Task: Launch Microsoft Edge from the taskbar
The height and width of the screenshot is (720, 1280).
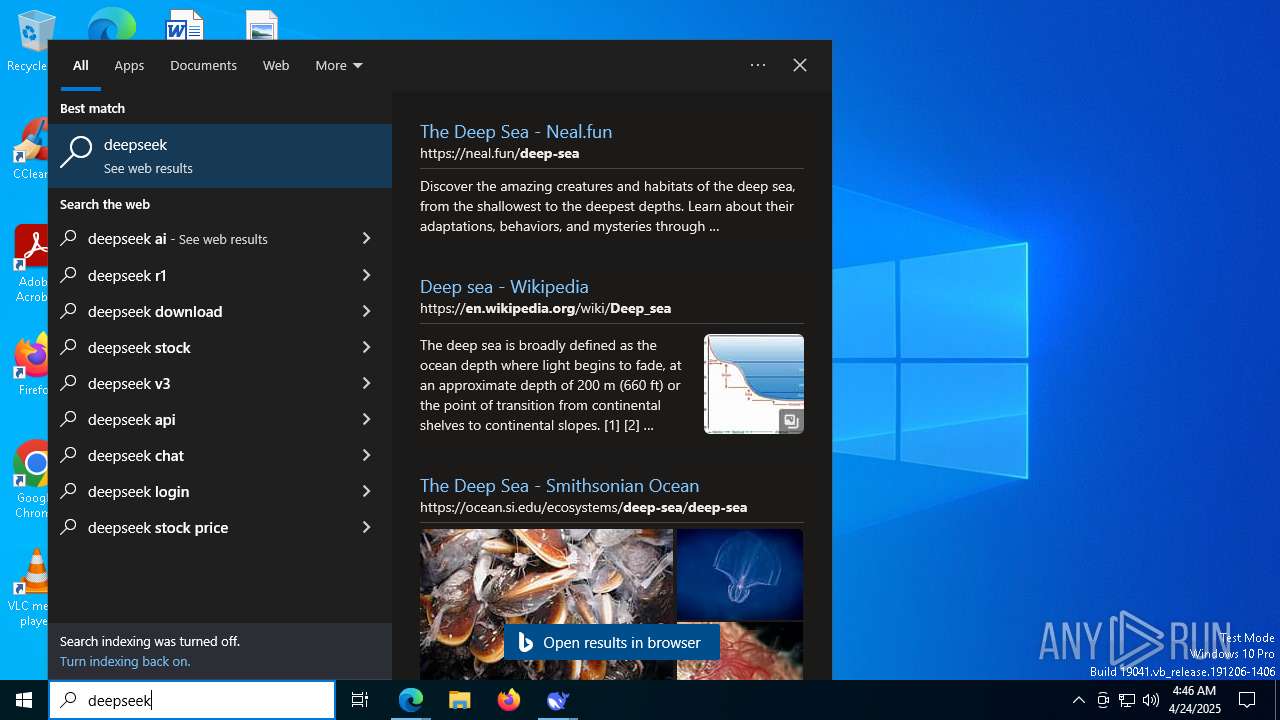Action: [x=411, y=700]
